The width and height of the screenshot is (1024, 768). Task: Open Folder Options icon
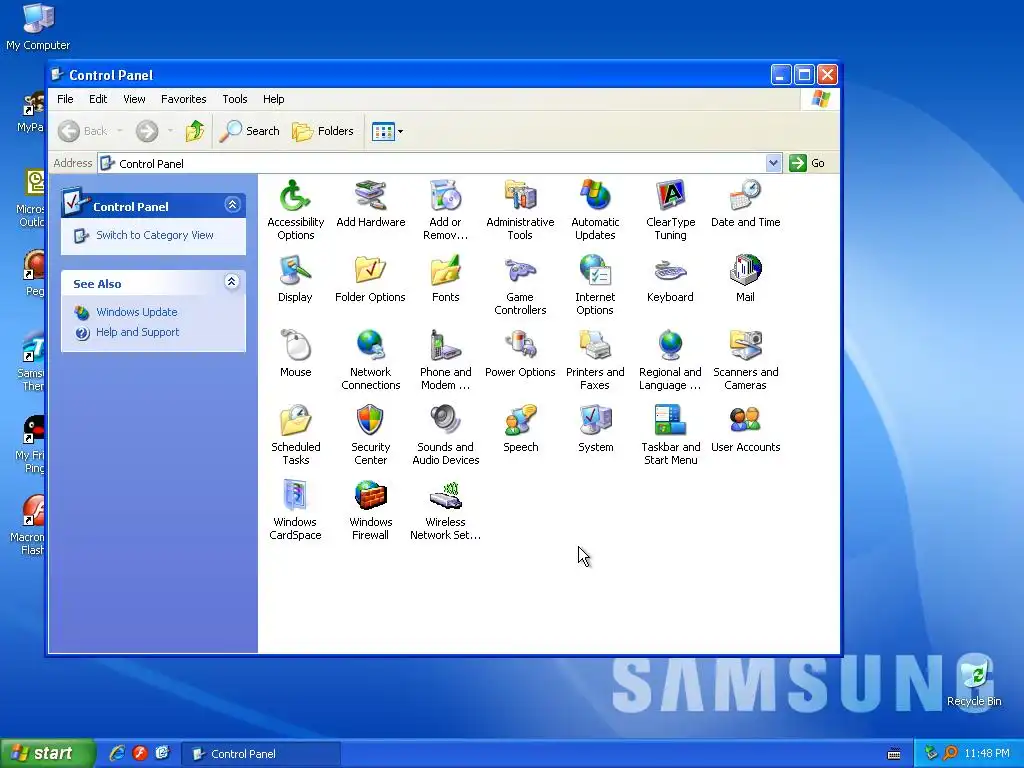click(370, 270)
